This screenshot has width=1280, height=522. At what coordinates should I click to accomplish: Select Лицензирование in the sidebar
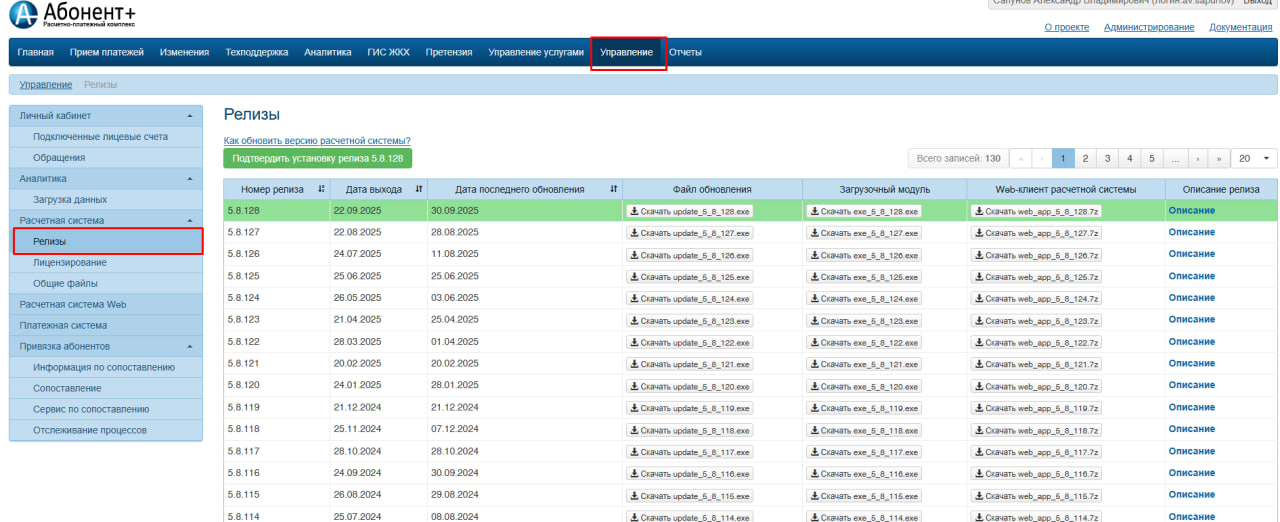pos(70,263)
